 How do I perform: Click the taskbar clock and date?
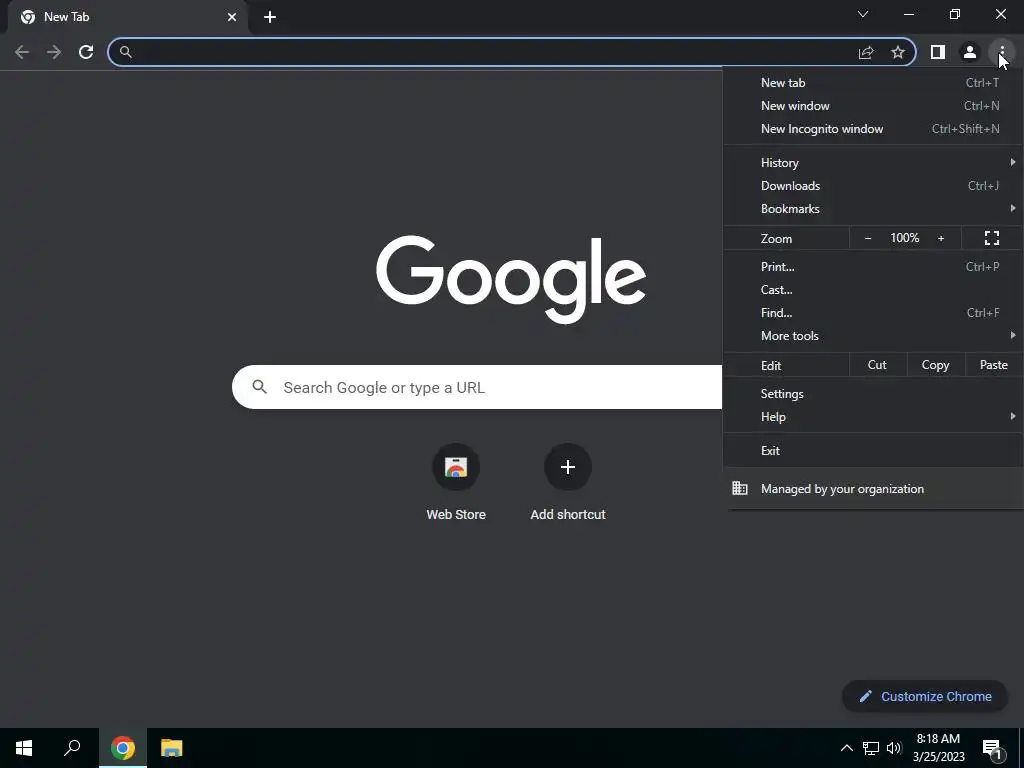coord(938,748)
